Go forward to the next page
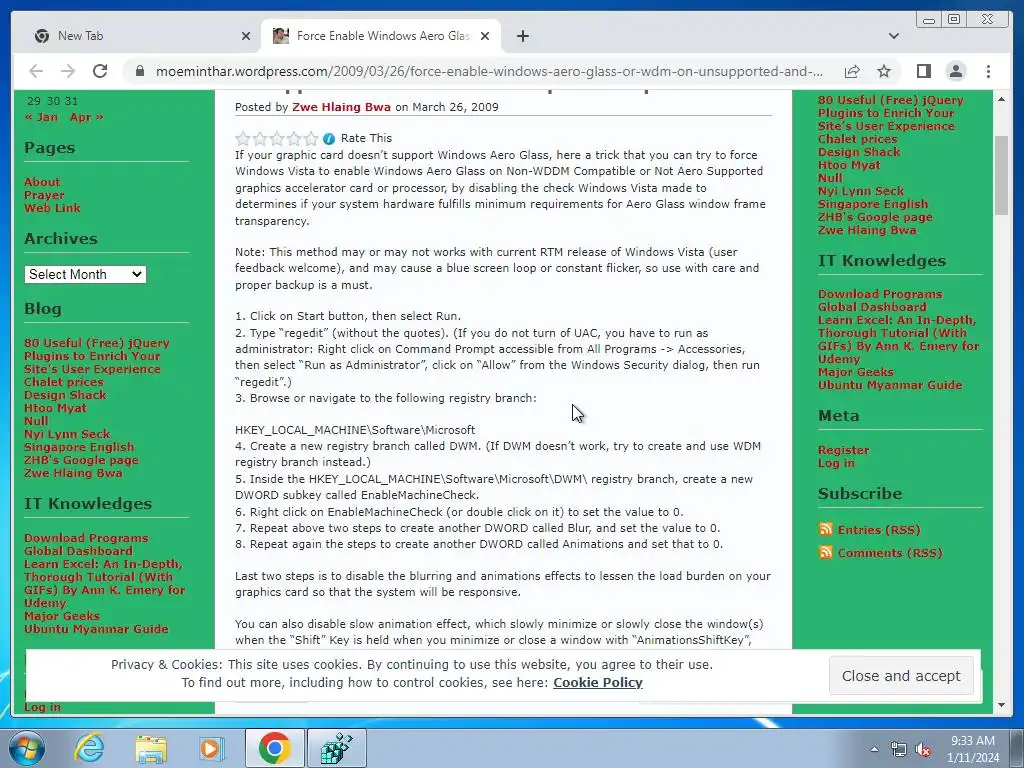1024x768 pixels. coord(67,71)
